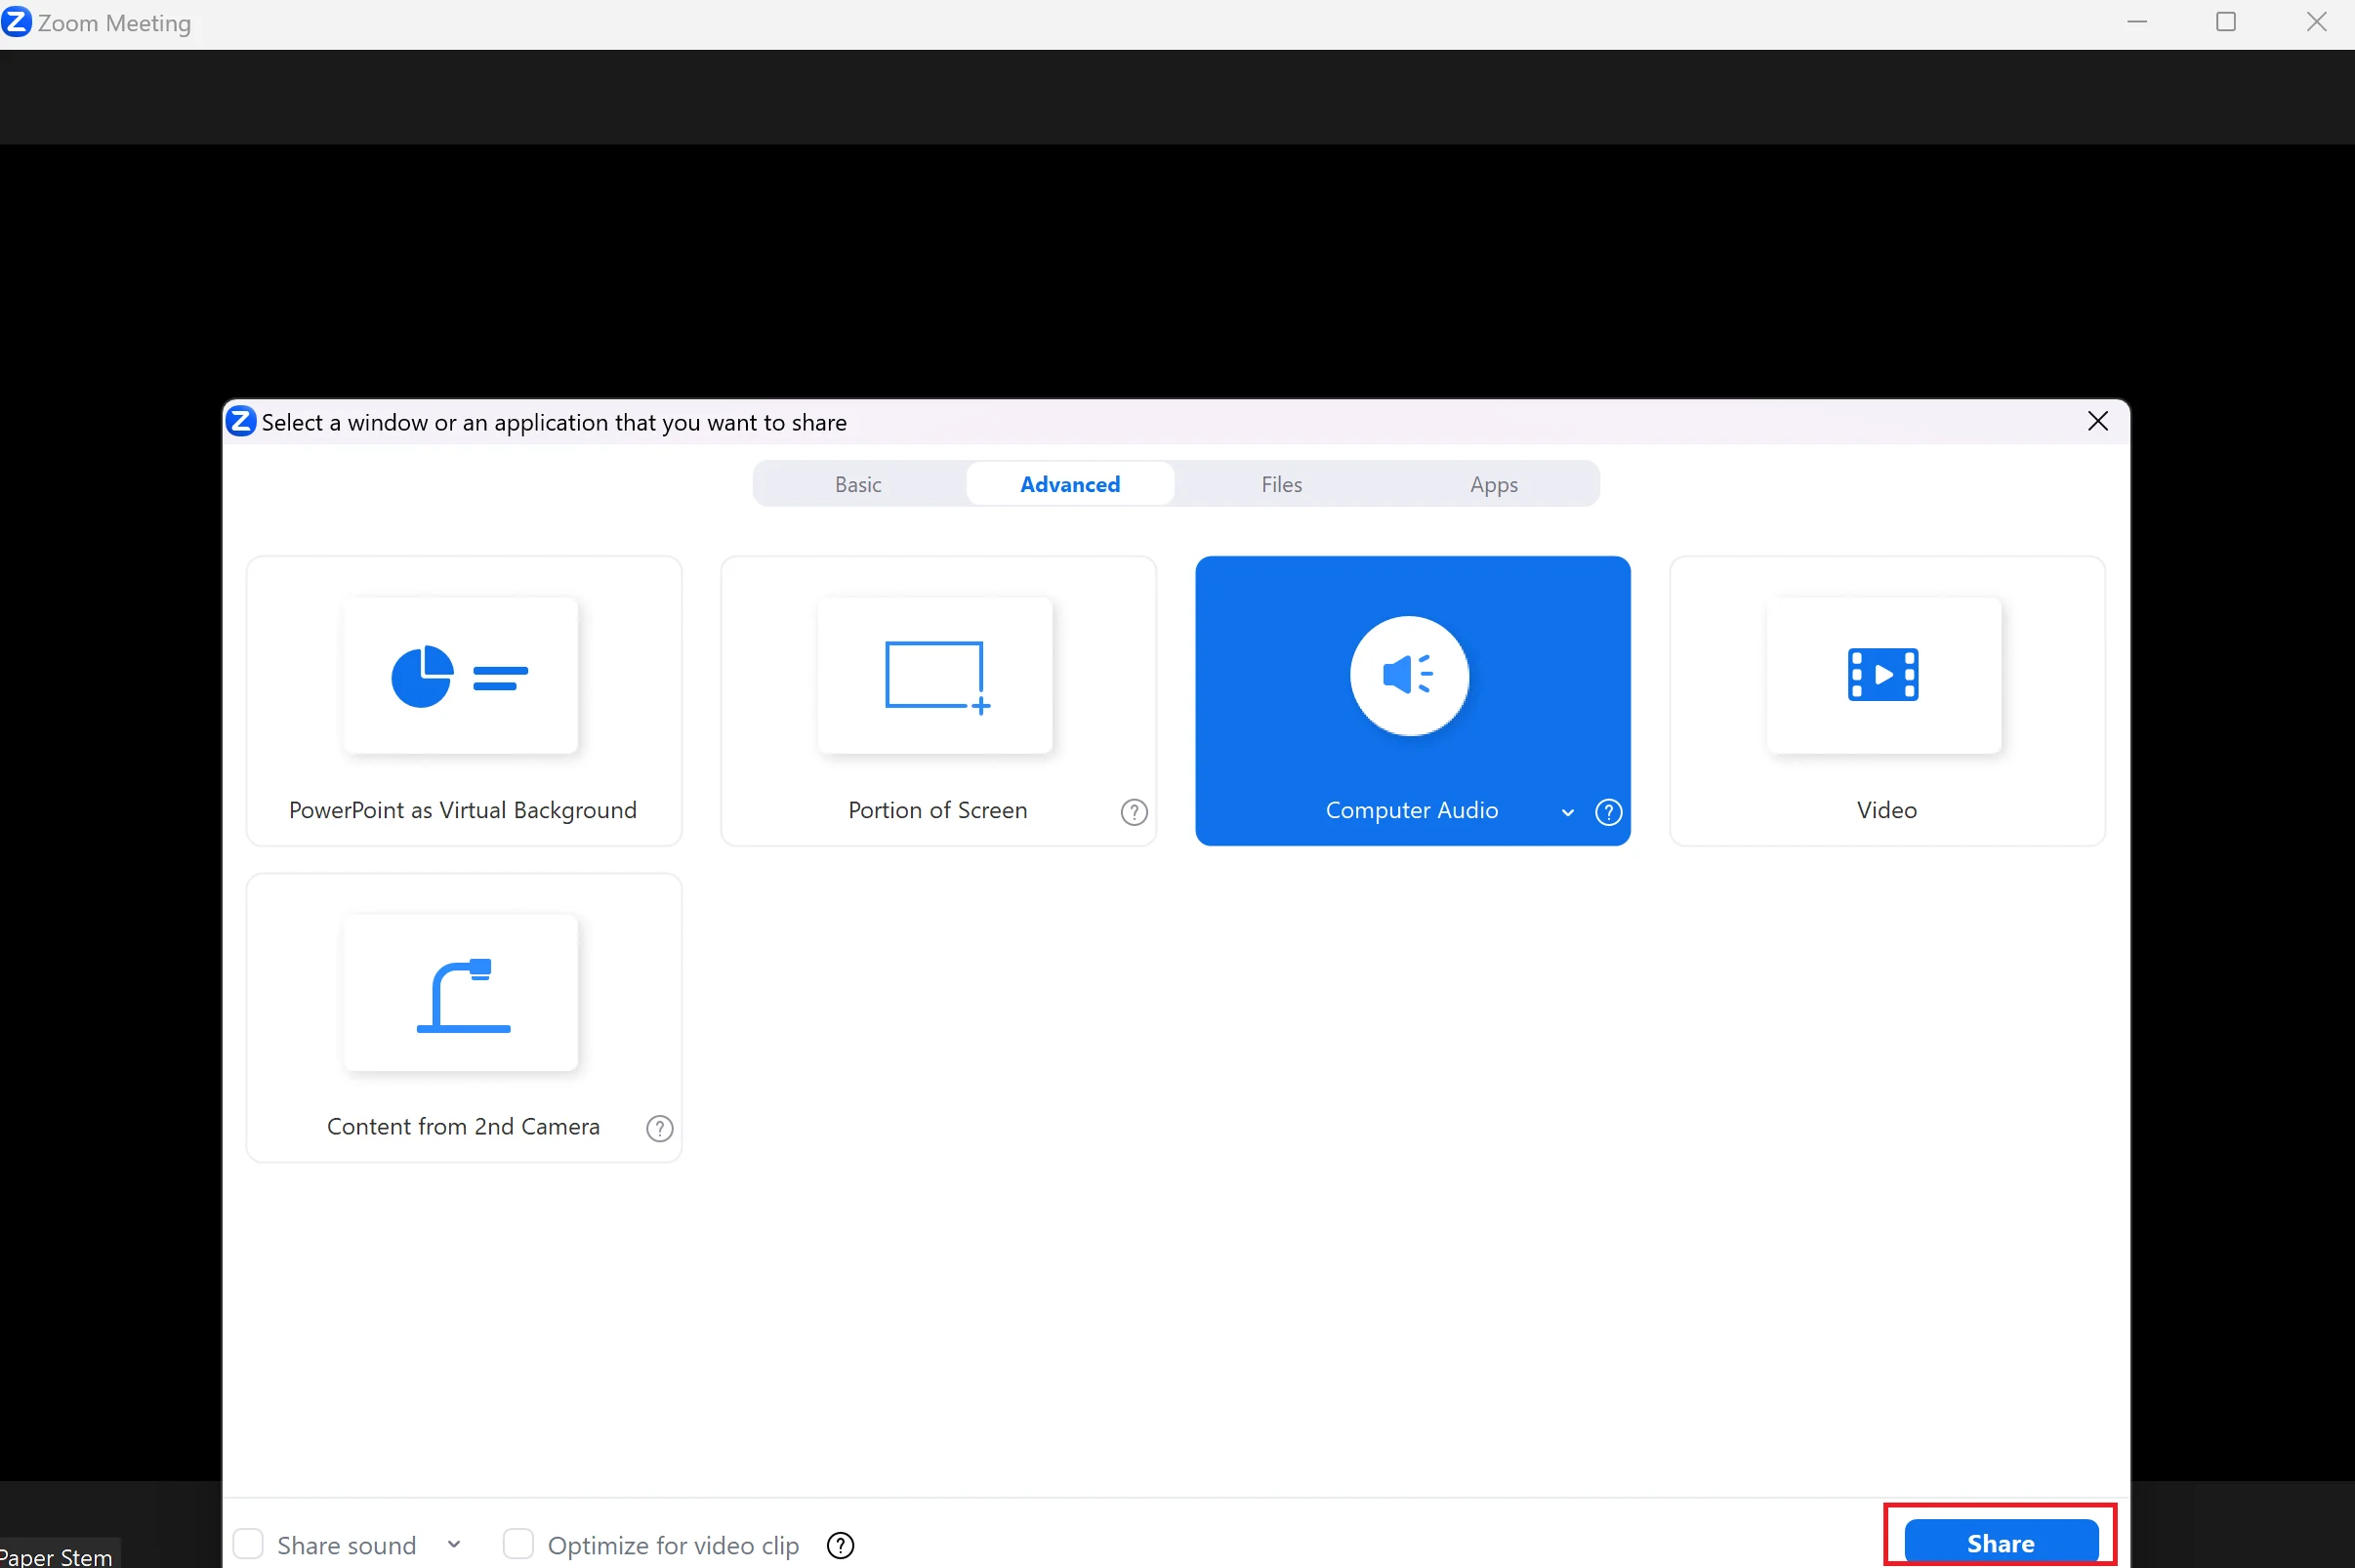The width and height of the screenshot is (2355, 1568).
Task: Enable the Optimize for video clip checkbox
Action: point(518,1545)
